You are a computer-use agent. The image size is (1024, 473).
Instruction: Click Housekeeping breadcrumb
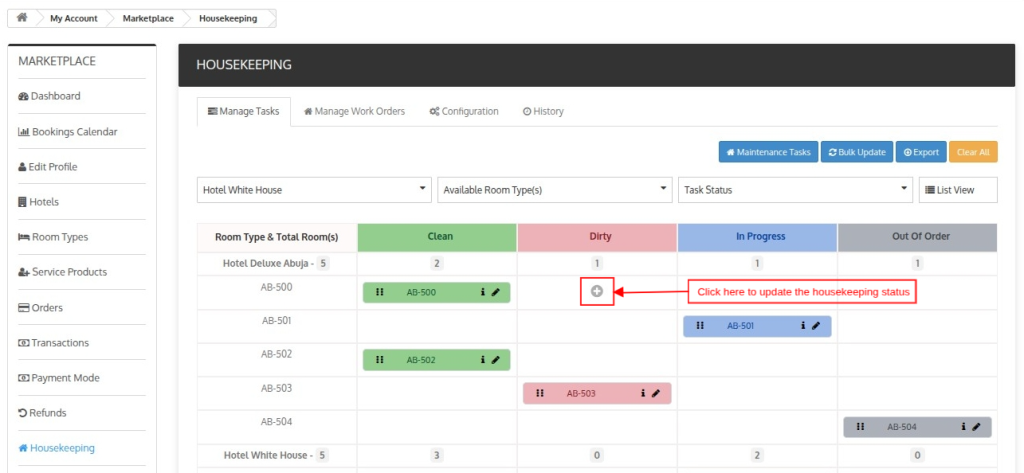228,18
